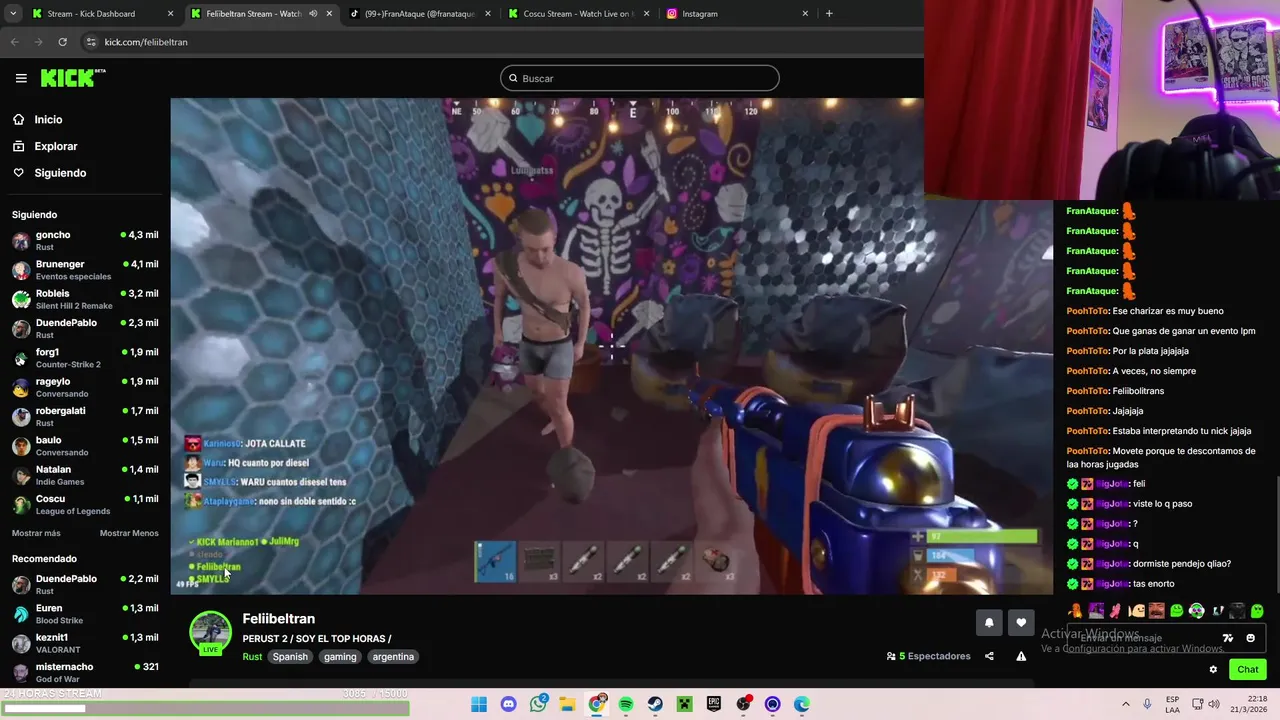Click the site info icon in address bar
The width and height of the screenshot is (1280, 720).
pyautogui.click(x=91, y=42)
